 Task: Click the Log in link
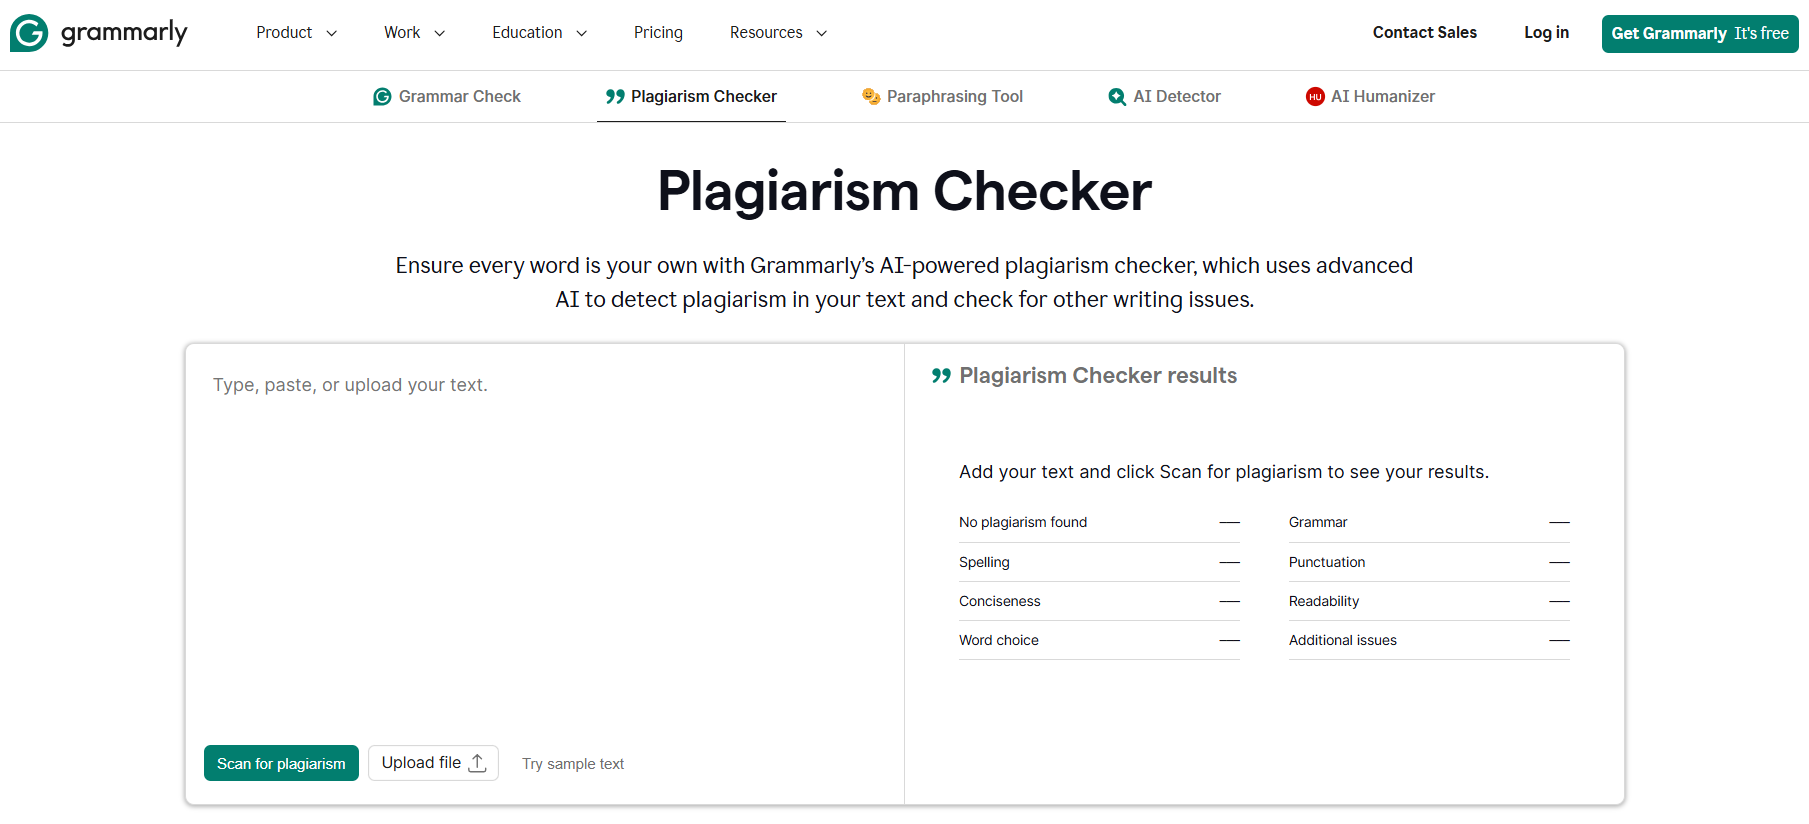click(x=1546, y=33)
